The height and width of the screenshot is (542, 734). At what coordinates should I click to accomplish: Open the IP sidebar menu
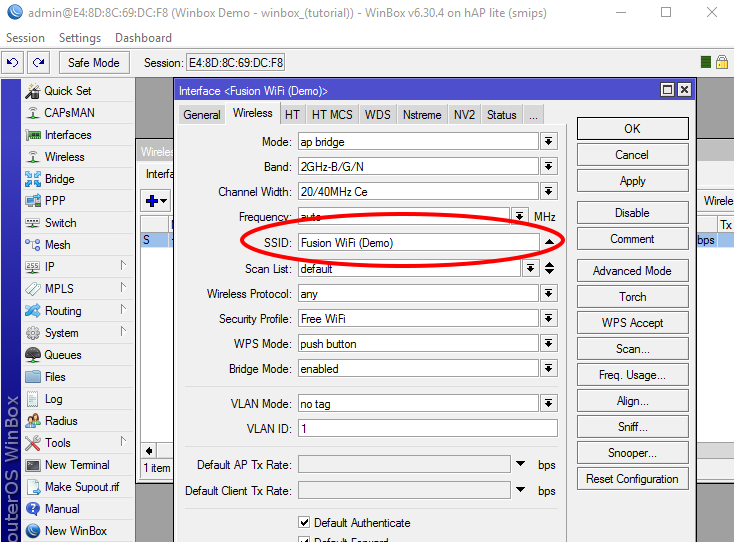pos(78,267)
